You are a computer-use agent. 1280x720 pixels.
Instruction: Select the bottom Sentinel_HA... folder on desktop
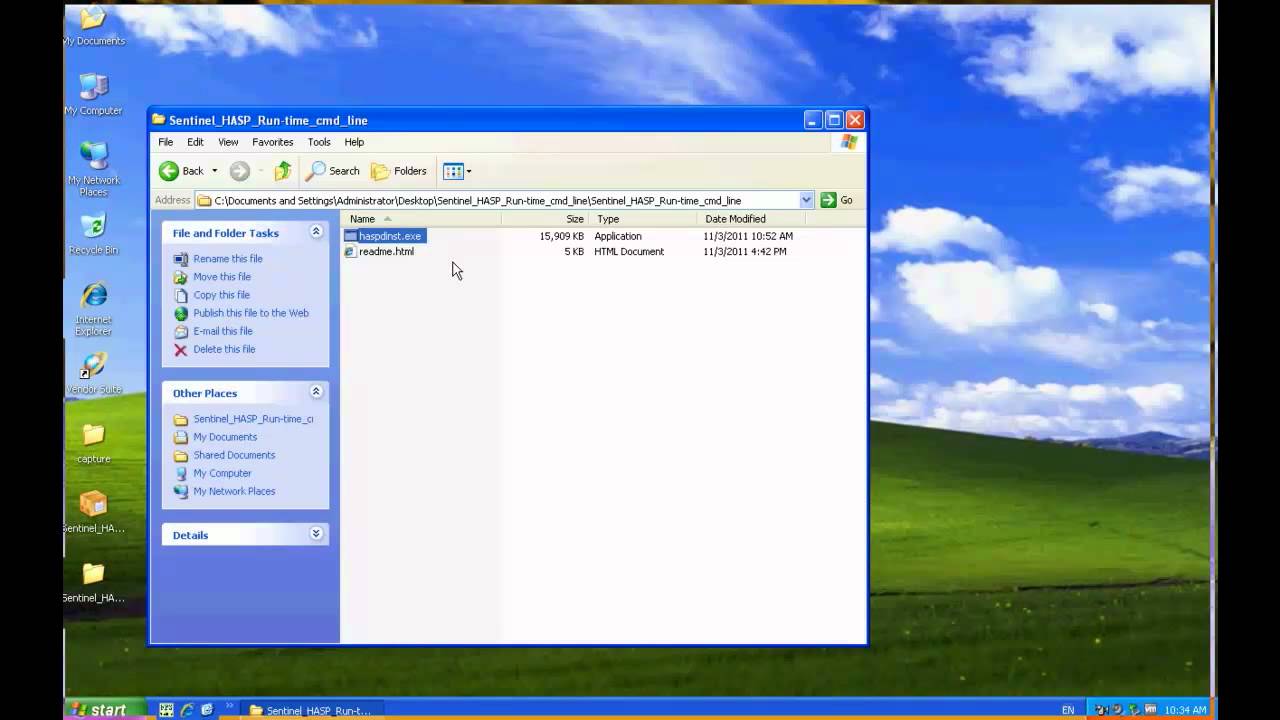pyautogui.click(x=93, y=583)
